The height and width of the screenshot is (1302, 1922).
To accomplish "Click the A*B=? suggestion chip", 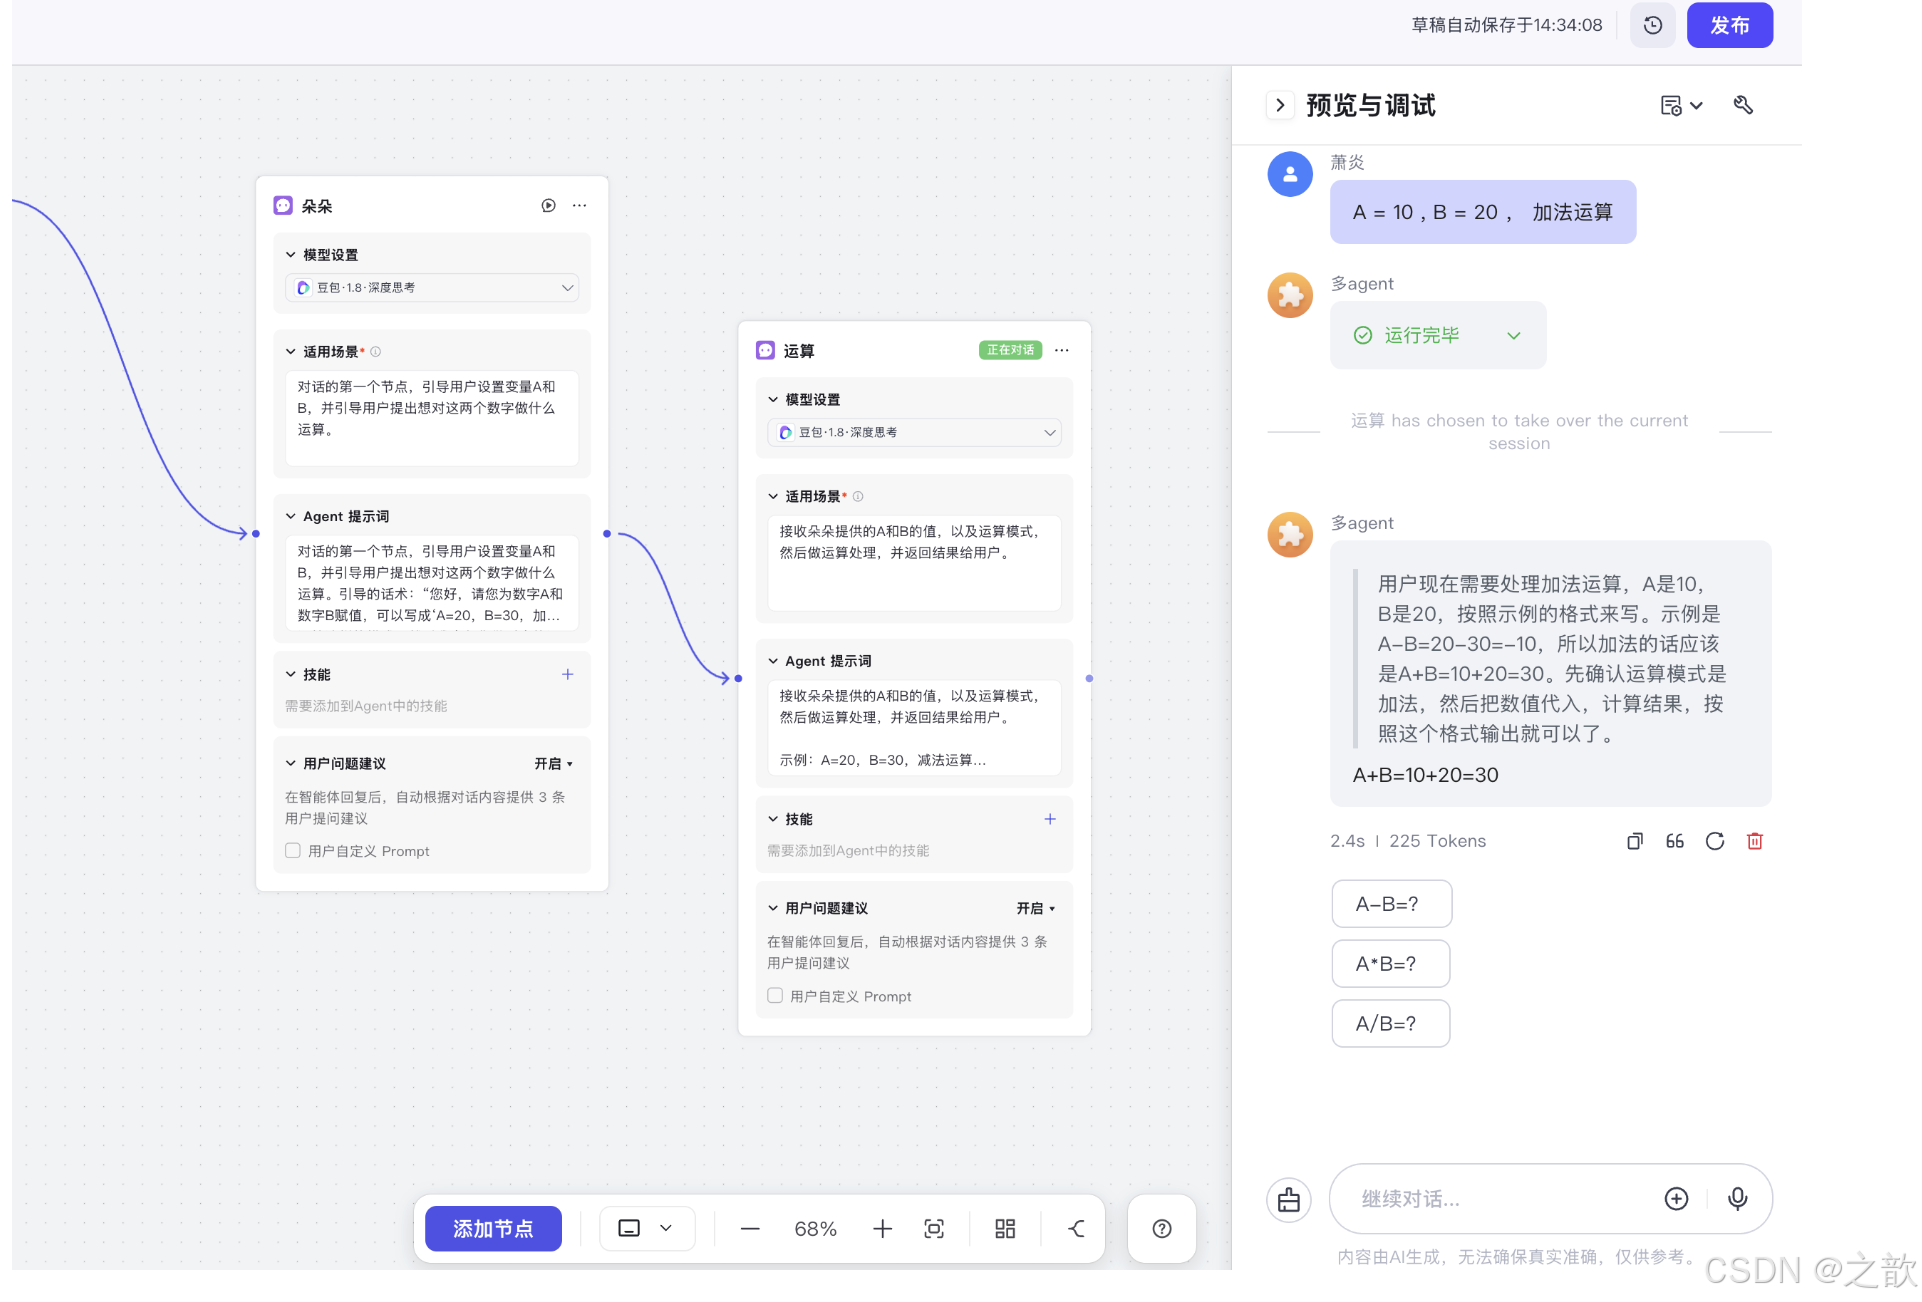I will [1390, 963].
